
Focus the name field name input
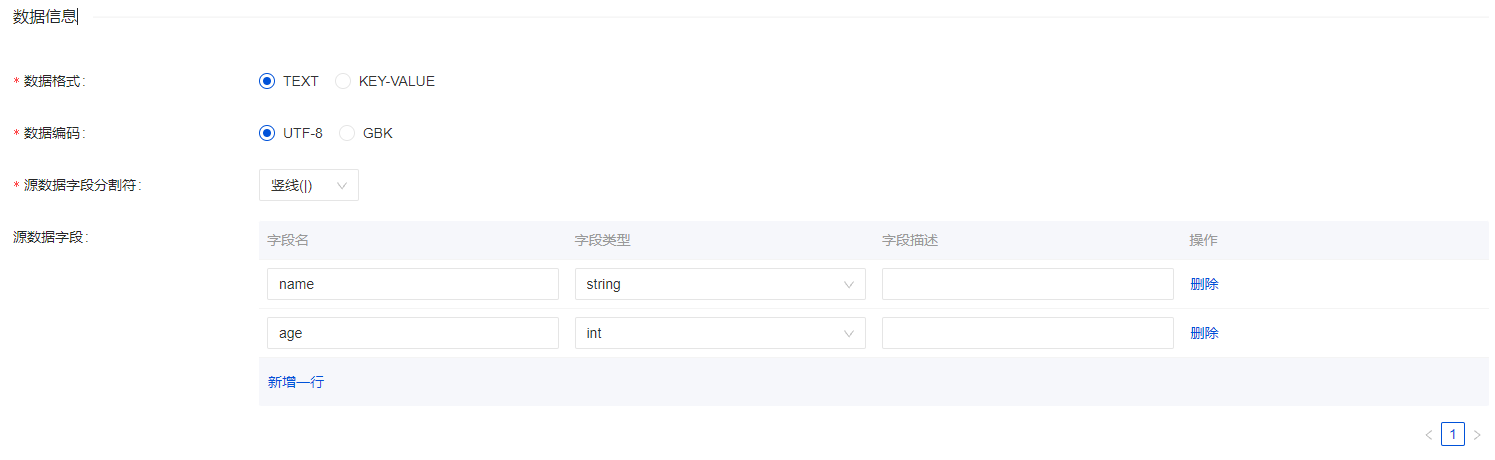point(412,284)
